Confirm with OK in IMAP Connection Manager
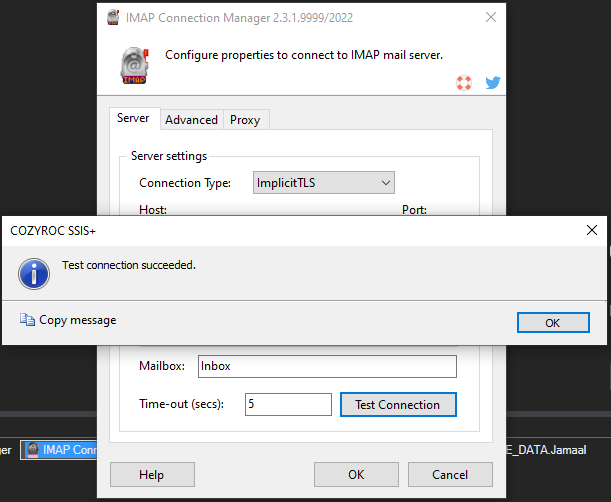The height and width of the screenshot is (502, 611). pyautogui.click(x=356, y=474)
